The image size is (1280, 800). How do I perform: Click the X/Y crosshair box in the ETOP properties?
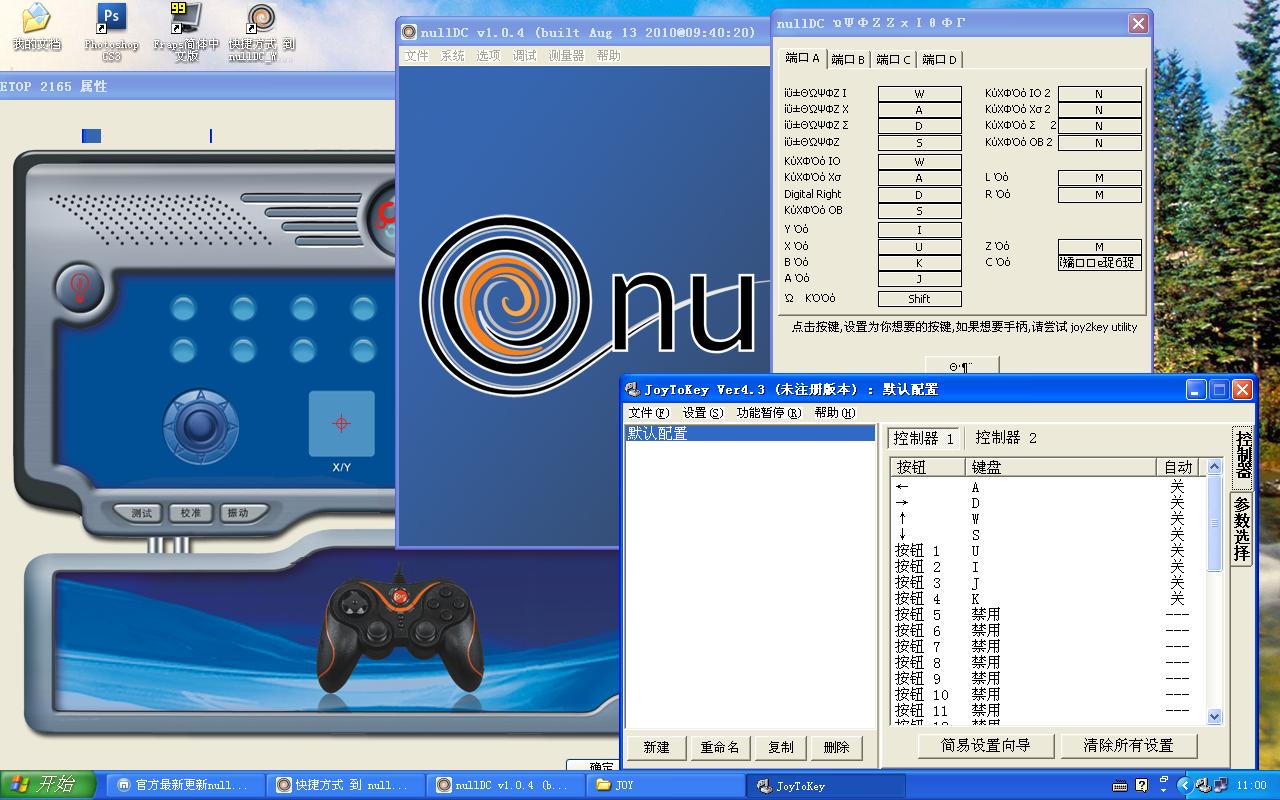pyautogui.click(x=341, y=423)
